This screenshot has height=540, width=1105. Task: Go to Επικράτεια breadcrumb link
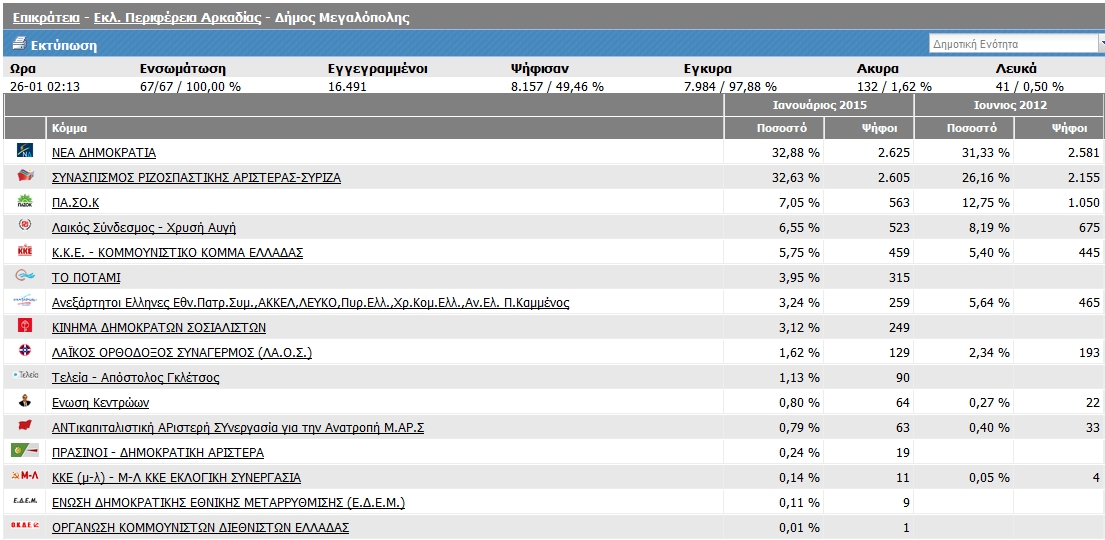[x=47, y=18]
